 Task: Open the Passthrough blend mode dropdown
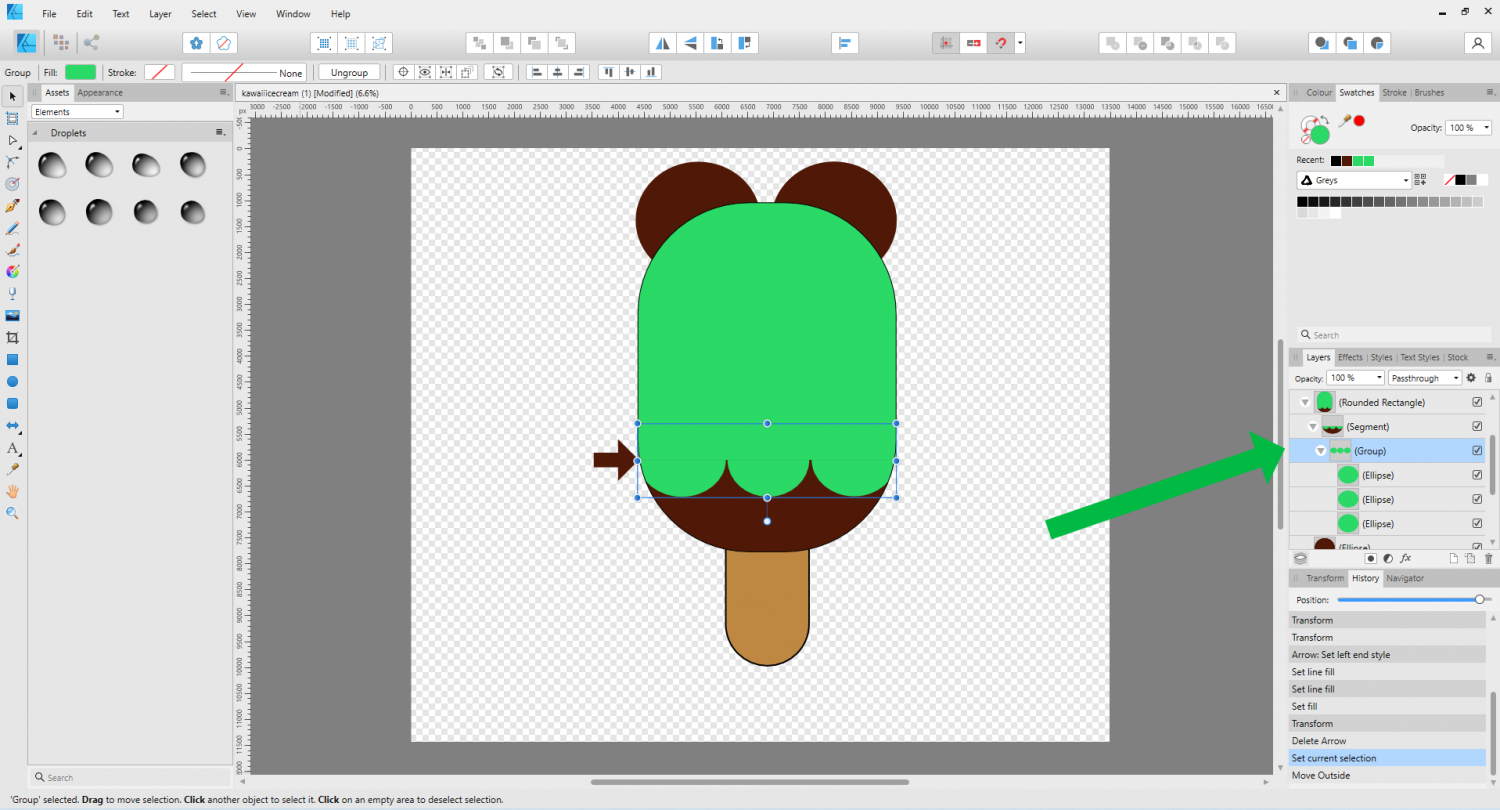pyautogui.click(x=1424, y=378)
